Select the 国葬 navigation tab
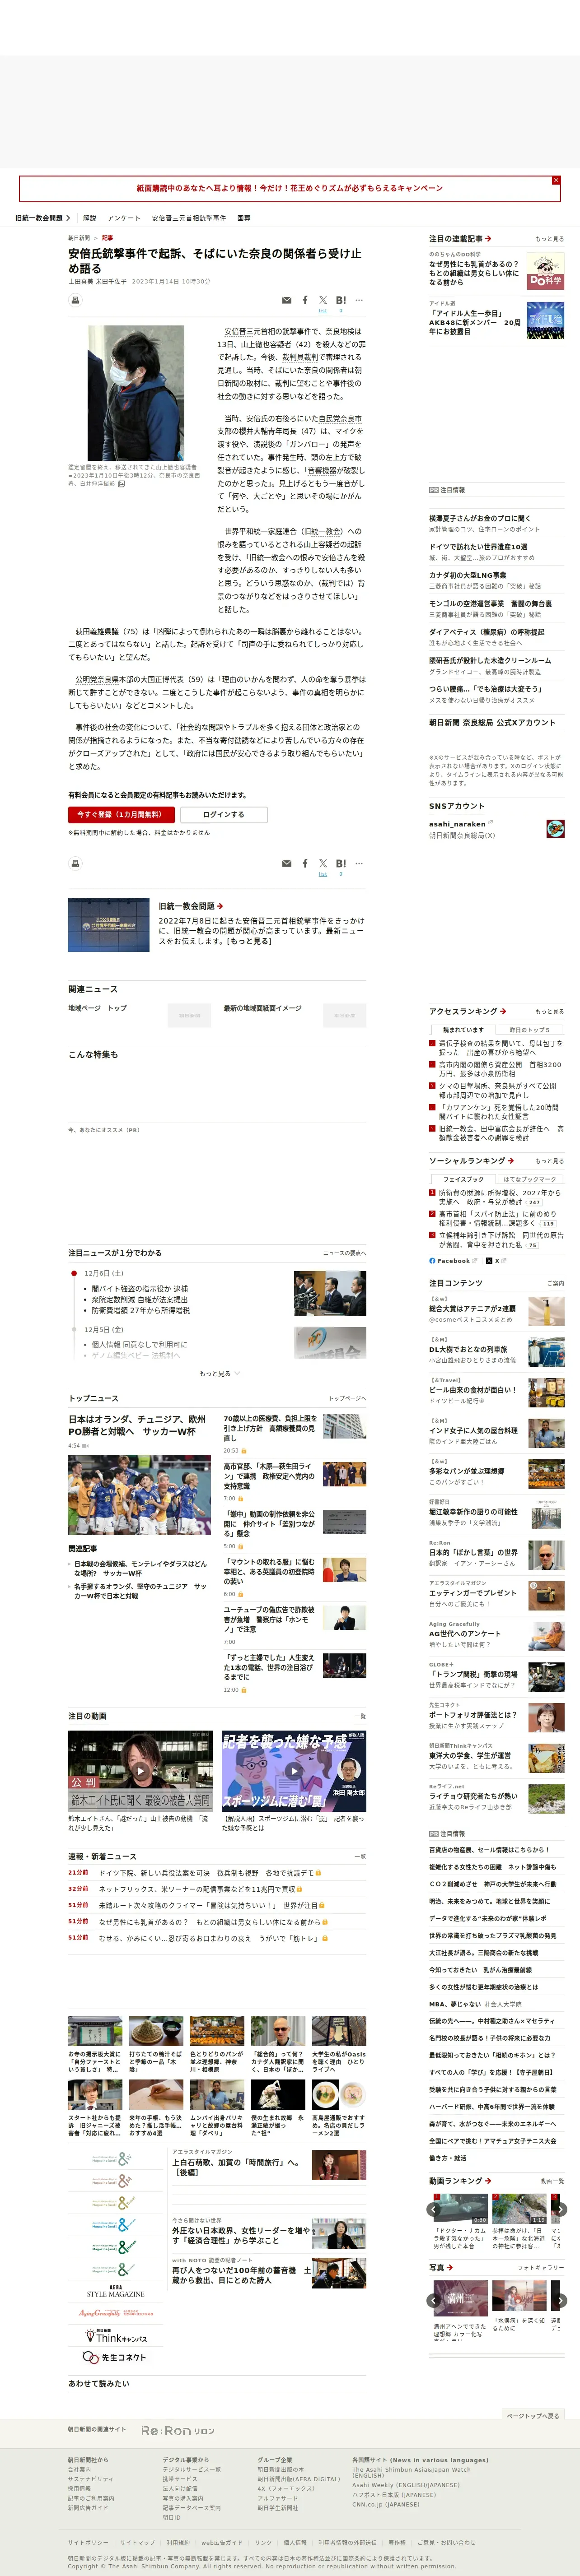 pyautogui.click(x=244, y=218)
